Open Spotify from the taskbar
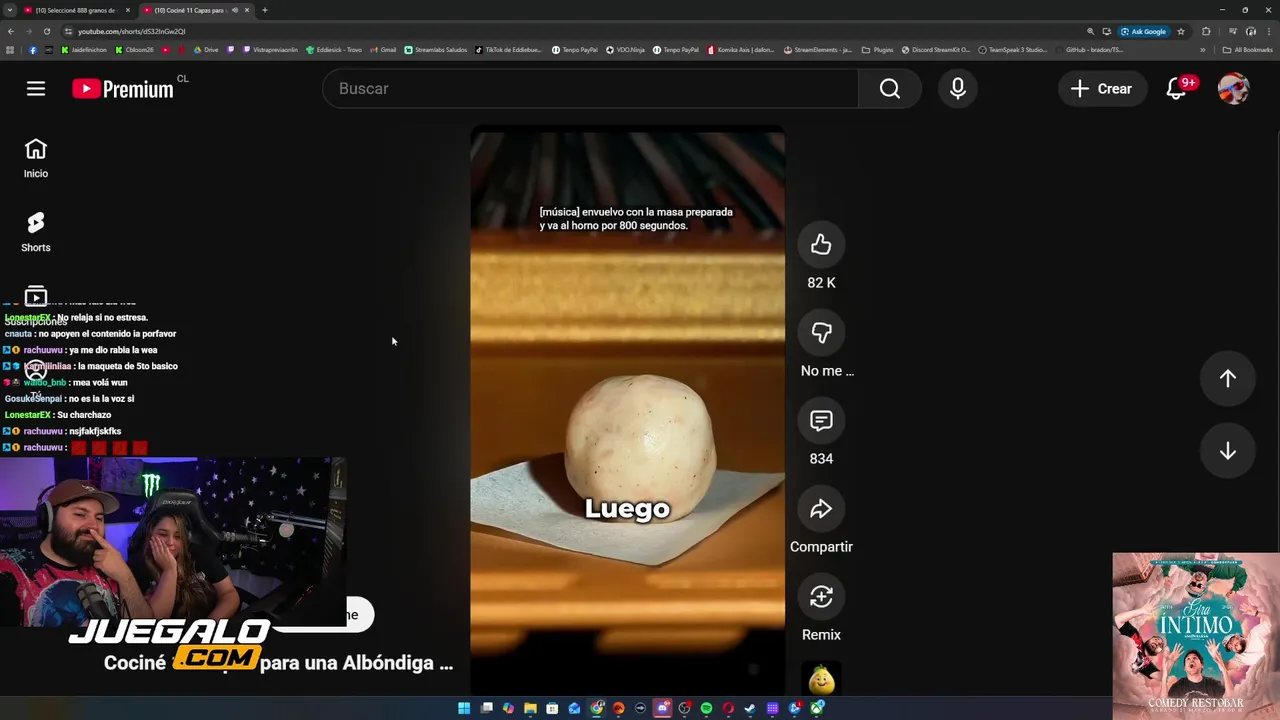The width and height of the screenshot is (1280, 720). pos(706,708)
